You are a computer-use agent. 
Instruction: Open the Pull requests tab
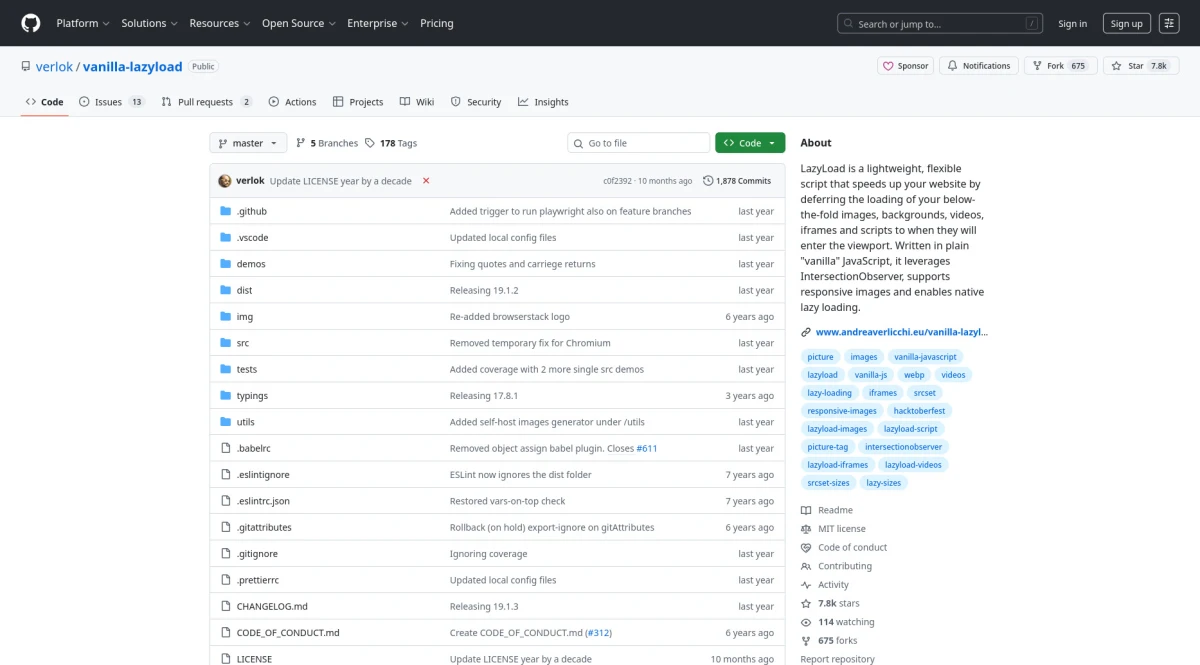(x=205, y=101)
